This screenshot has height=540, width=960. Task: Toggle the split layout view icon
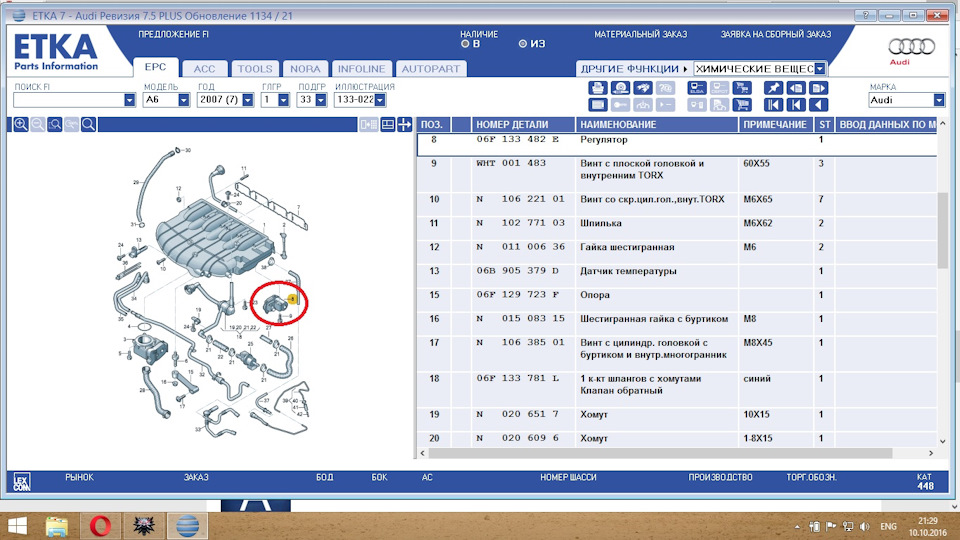click(x=388, y=125)
